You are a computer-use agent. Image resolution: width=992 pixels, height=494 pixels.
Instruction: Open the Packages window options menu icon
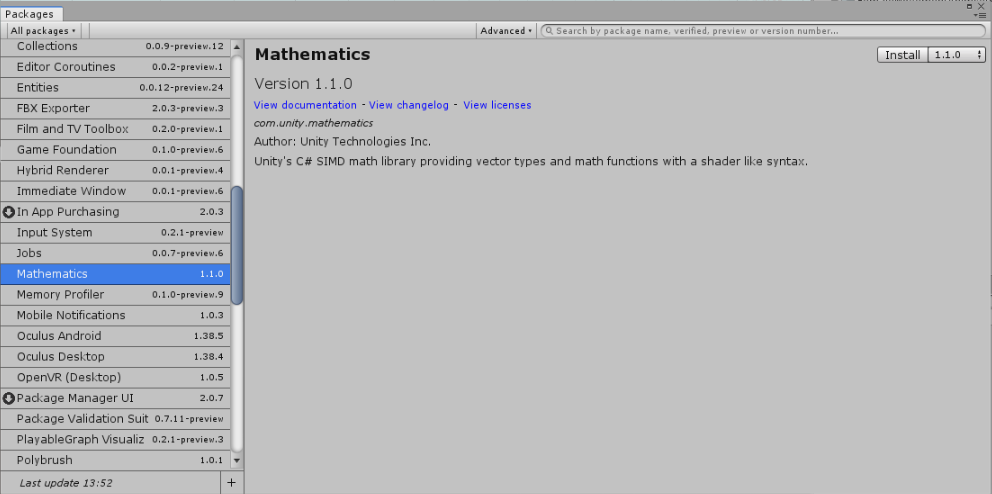[x=981, y=15]
